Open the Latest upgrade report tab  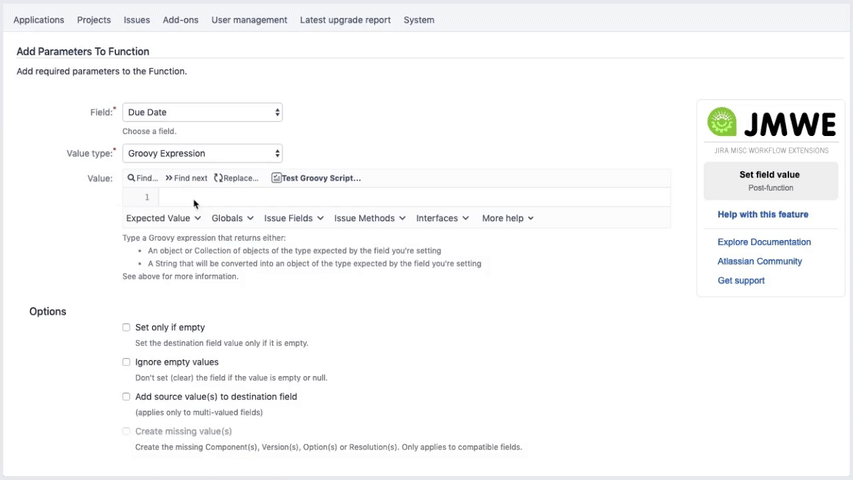coord(345,20)
